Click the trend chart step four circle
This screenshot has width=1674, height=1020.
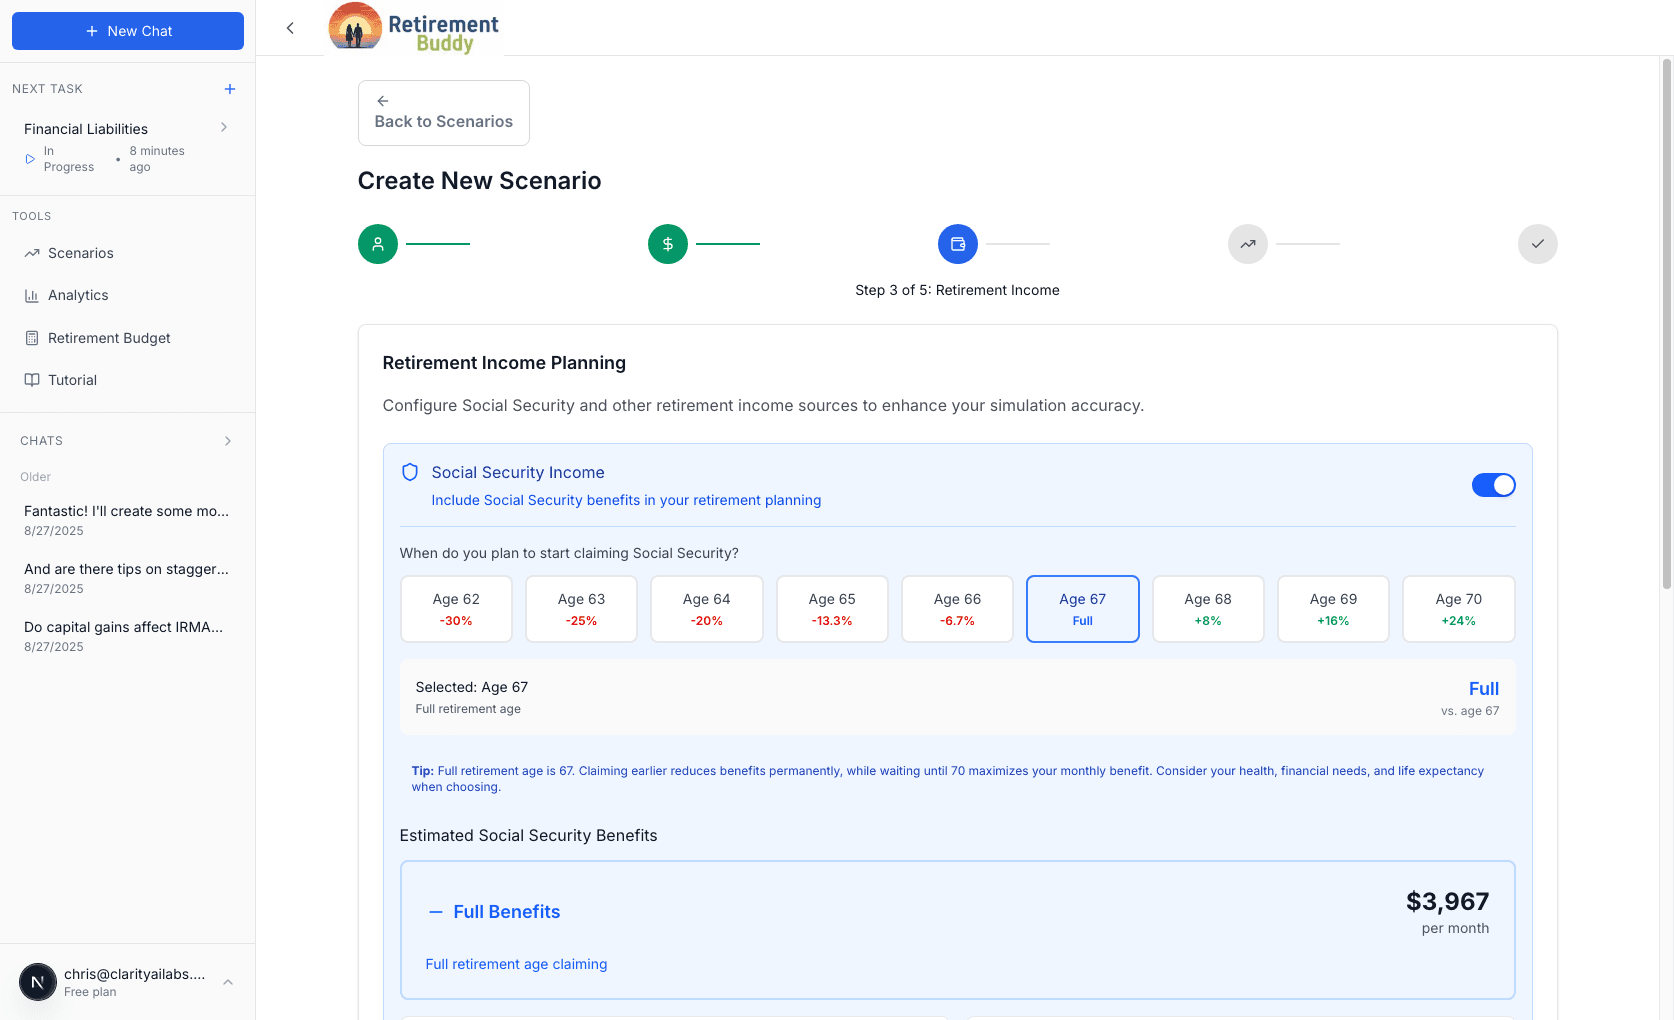pyautogui.click(x=1248, y=244)
